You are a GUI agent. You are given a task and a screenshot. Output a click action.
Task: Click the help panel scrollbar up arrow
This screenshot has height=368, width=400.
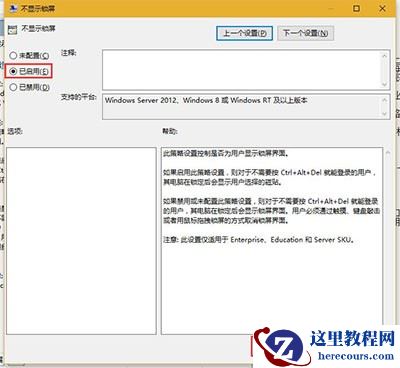(388, 152)
